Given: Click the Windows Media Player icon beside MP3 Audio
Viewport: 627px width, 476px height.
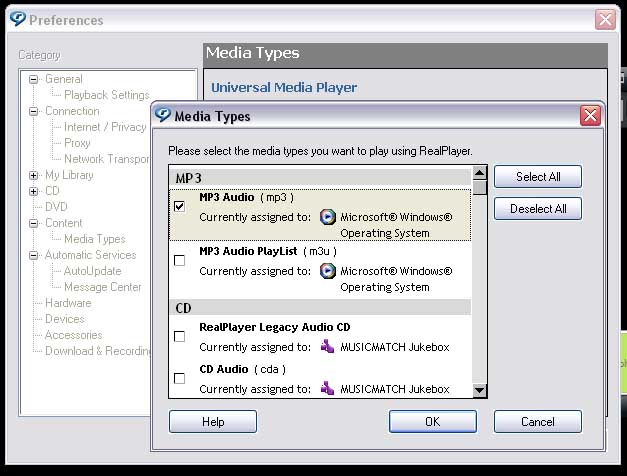Looking at the screenshot, I should coord(327,217).
